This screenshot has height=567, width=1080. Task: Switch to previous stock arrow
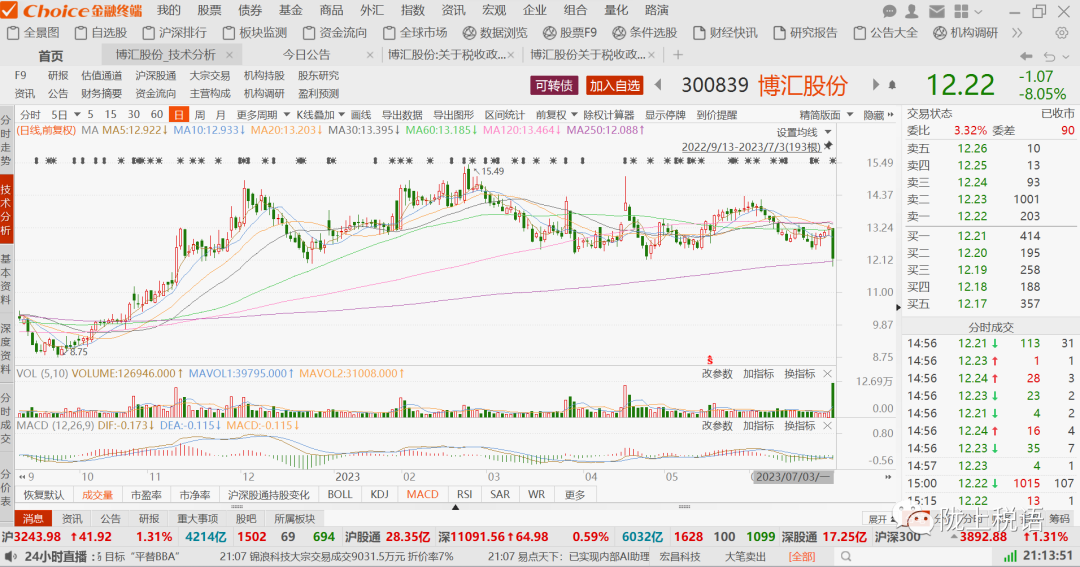tap(658, 85)
